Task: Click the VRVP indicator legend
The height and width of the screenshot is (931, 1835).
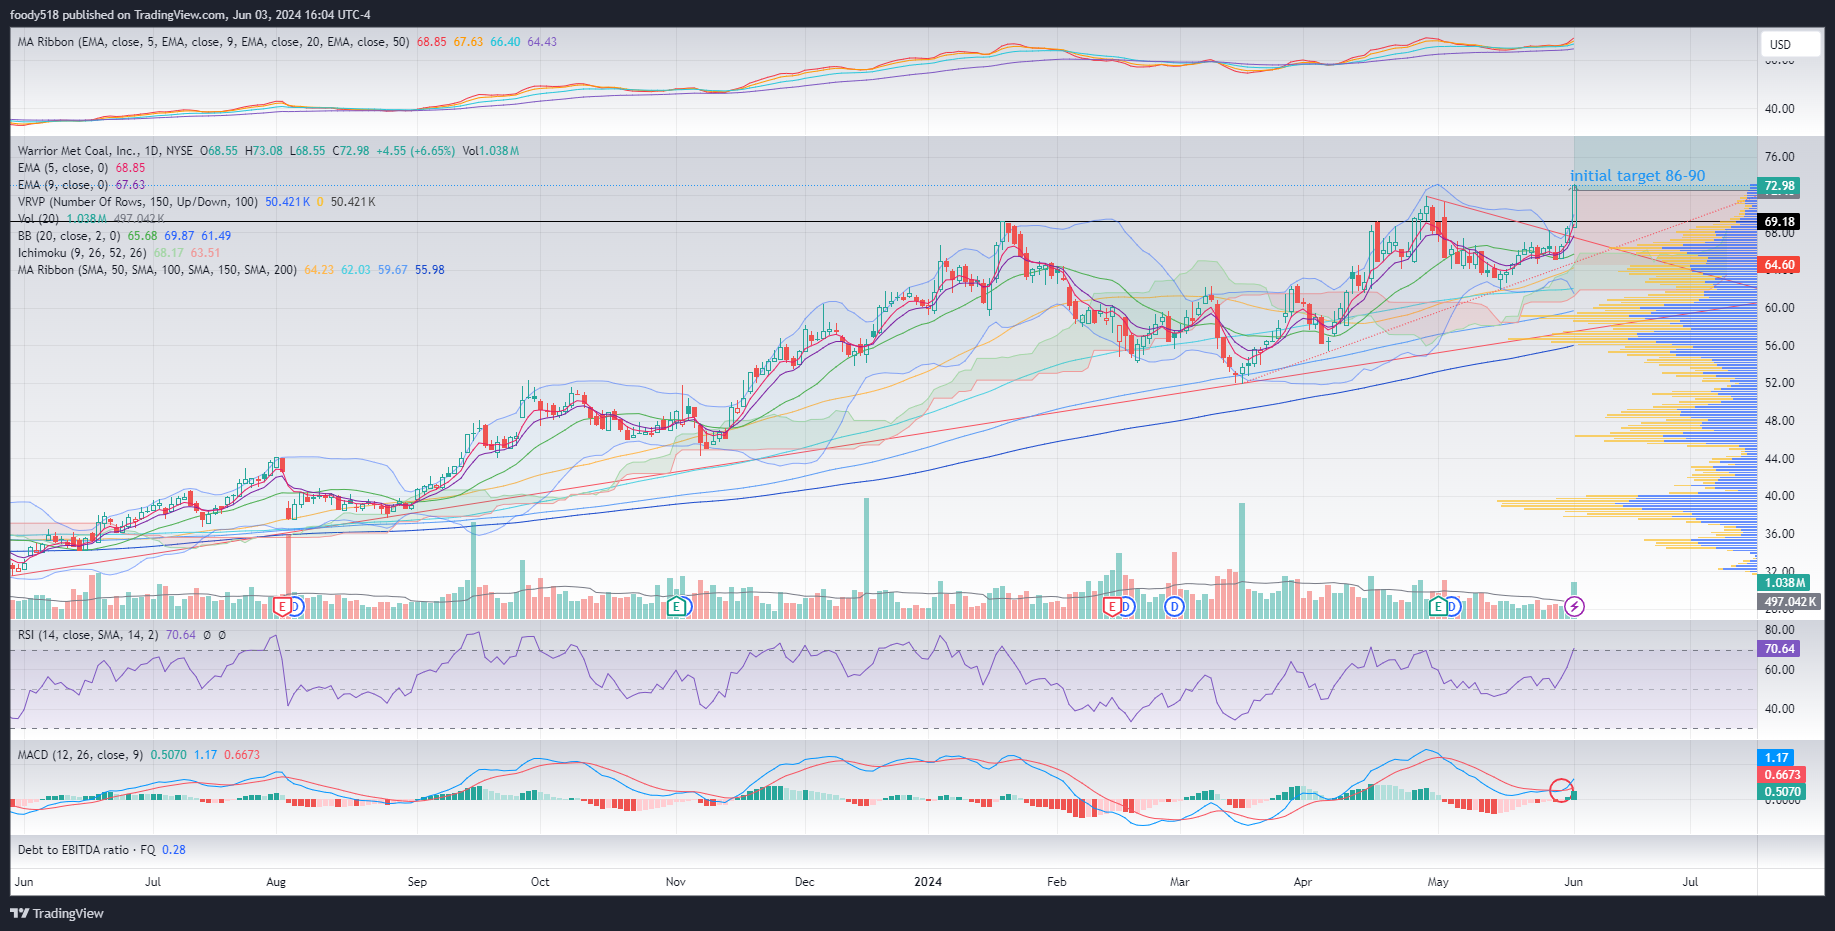Action: coord(137,202)
